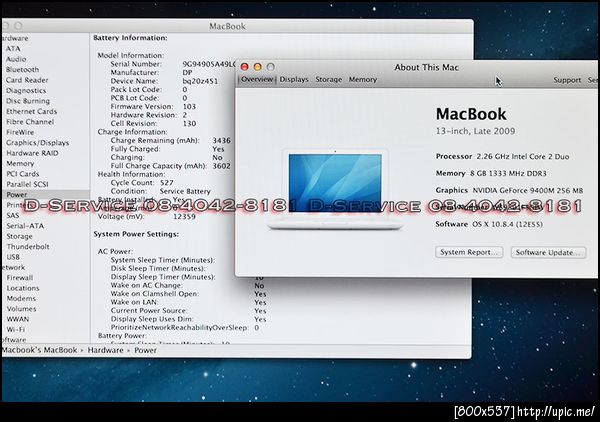Select Hardware RAID in the sidebar
Image resolution: width=600 pixels, height=422 pixels.
coord(32,153)
